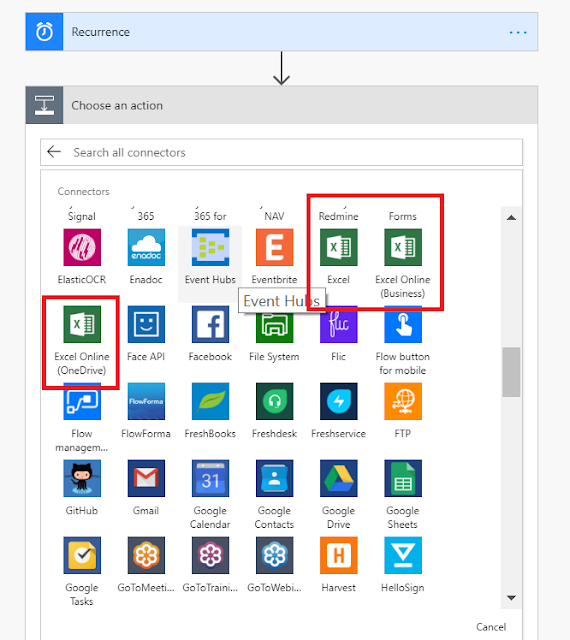Select the GoToMeeting connector
Viewport: 570px width, 640px height.
(146, 555)
